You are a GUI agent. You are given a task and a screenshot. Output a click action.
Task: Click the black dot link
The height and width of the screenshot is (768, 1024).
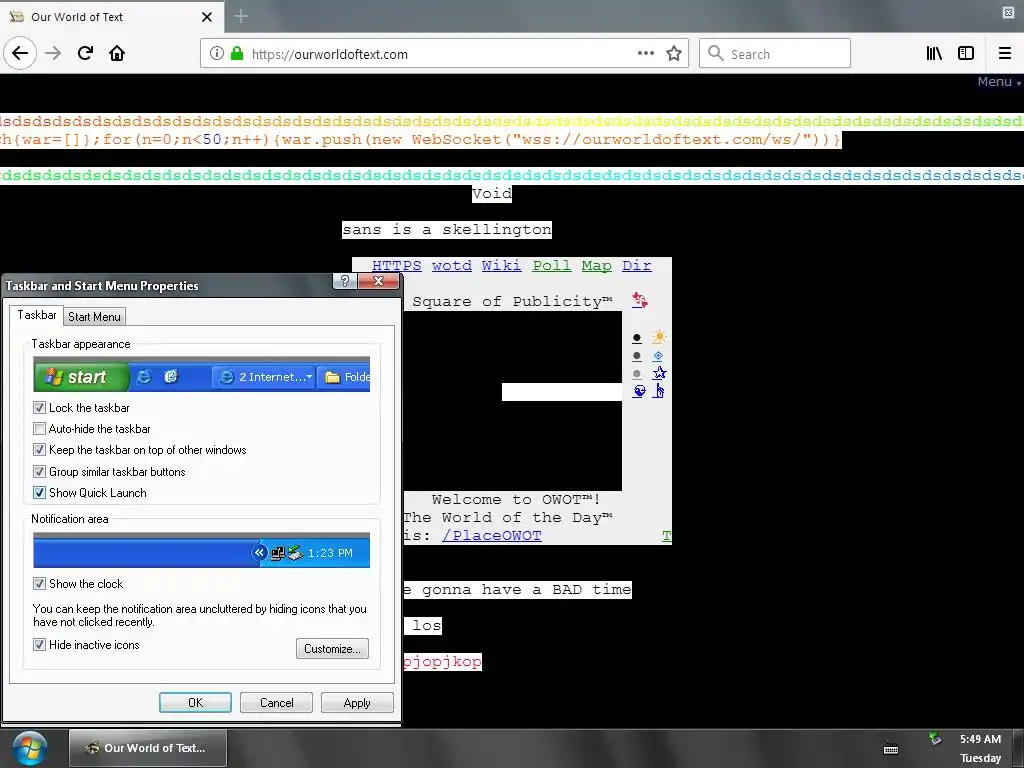pos(637,338)
